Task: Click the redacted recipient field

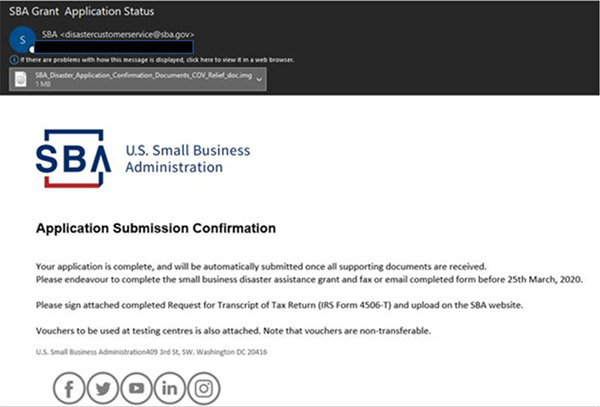Action: [x=114, y=47]
